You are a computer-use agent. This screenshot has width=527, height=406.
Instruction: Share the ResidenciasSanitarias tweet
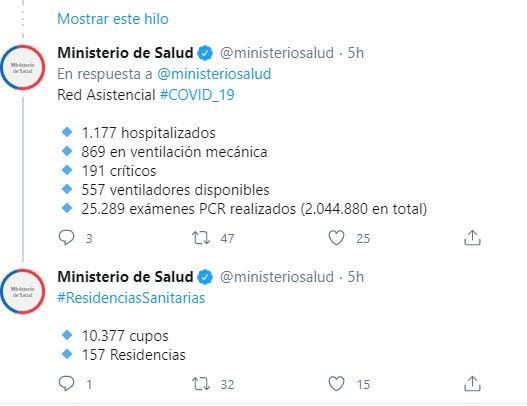point(472,383)
